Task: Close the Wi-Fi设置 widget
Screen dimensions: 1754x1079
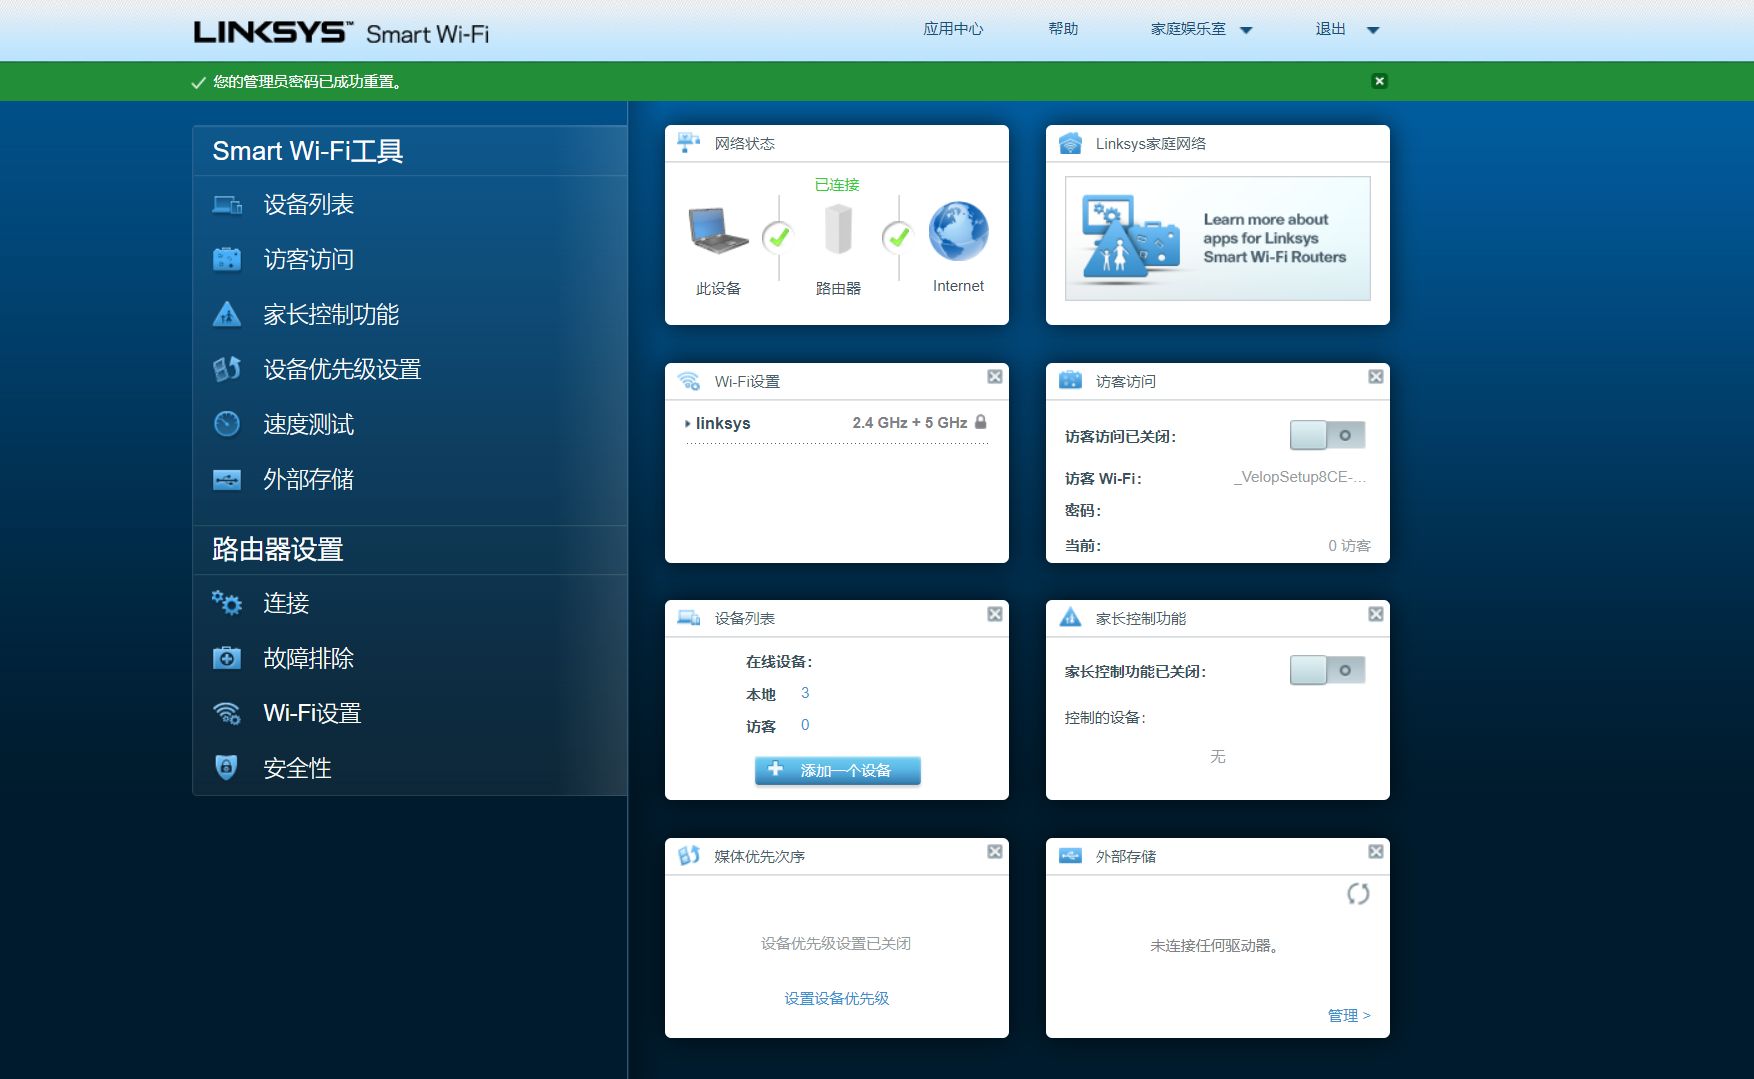Action: point(994,376)
